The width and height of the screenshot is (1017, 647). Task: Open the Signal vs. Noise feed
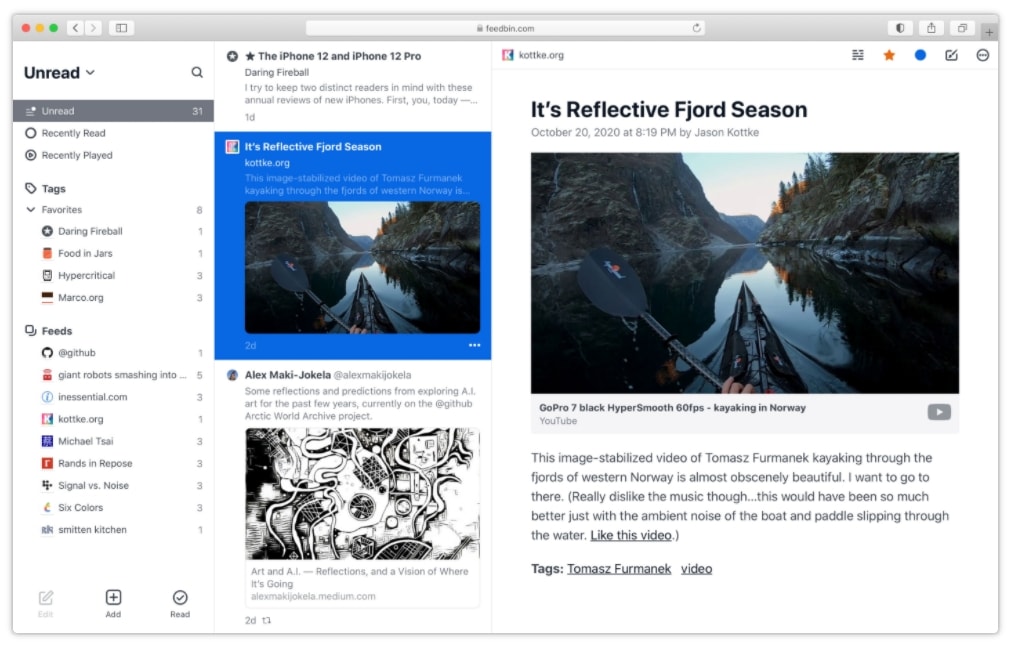114,485
